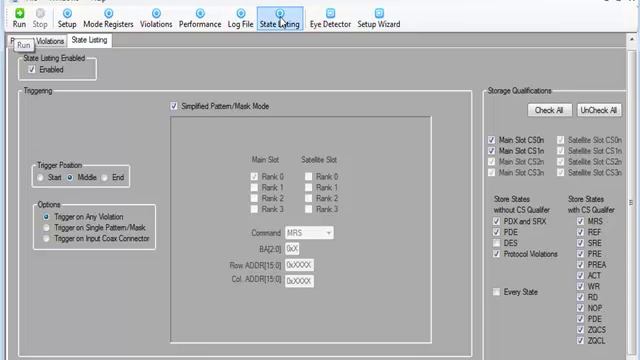Toggle Main Slot CS1n checkbox
640x360 pixels.
tap(491, 151)
